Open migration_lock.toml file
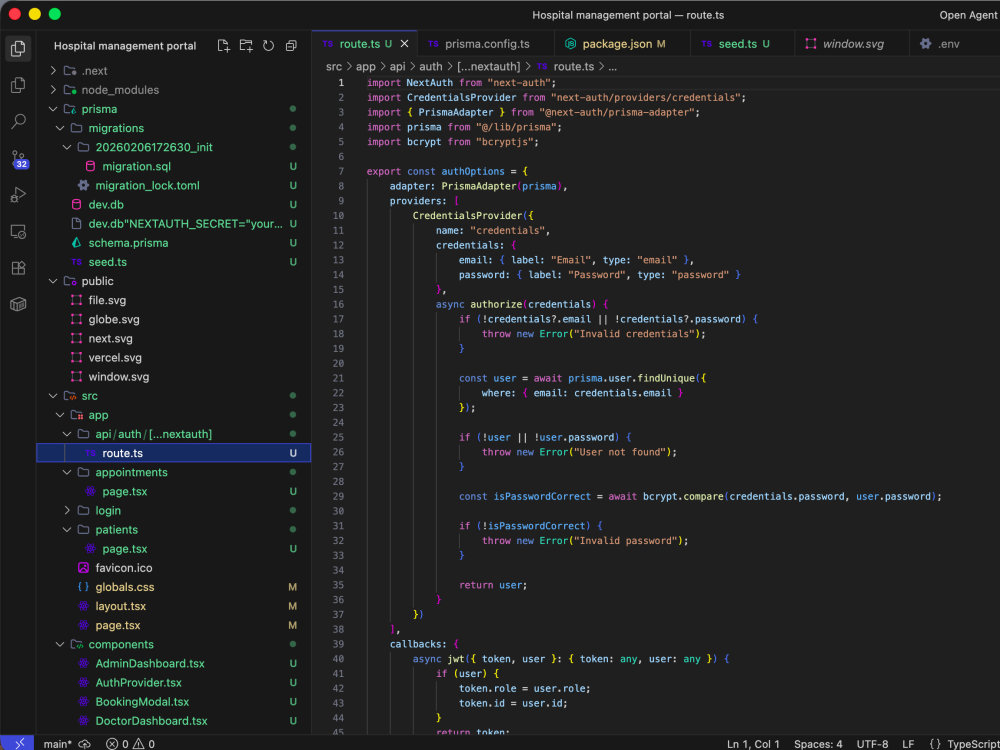1000x750 pixels. click(173, 186)
